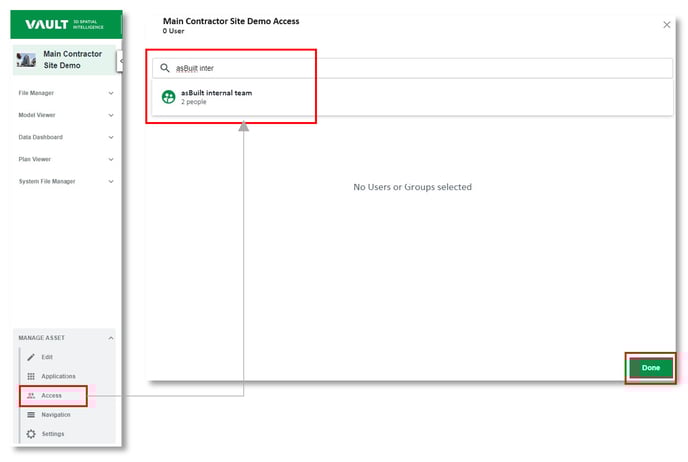Expand the Model Viewer chevron
Screen dimensions: 688x462
pos(111,115)
